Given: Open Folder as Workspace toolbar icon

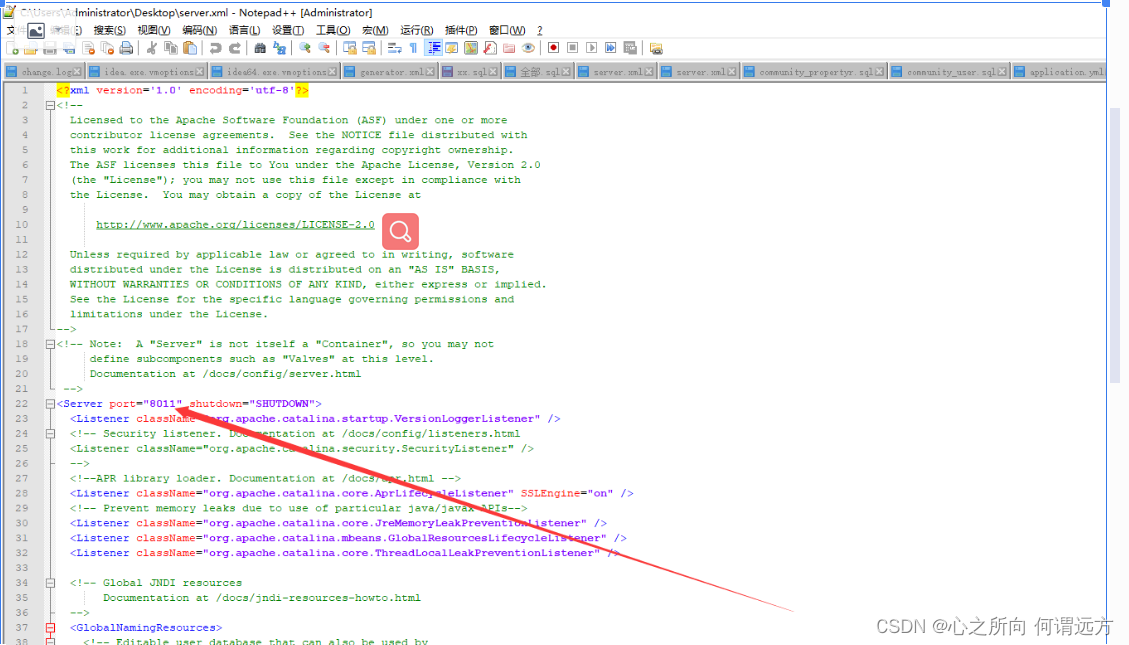Looking at the screenshot, I should tap(509, 48).
